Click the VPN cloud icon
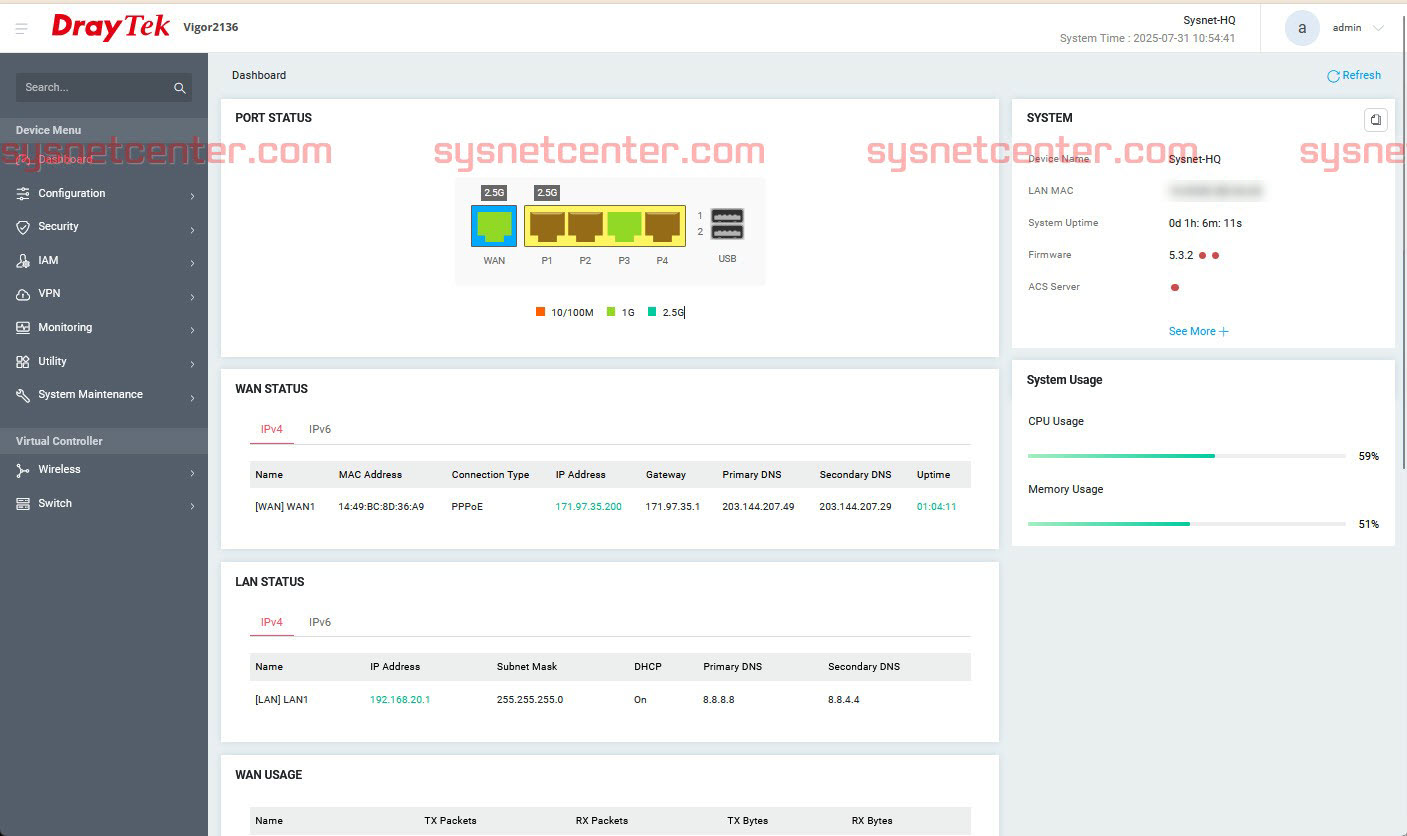 (23, 294)
